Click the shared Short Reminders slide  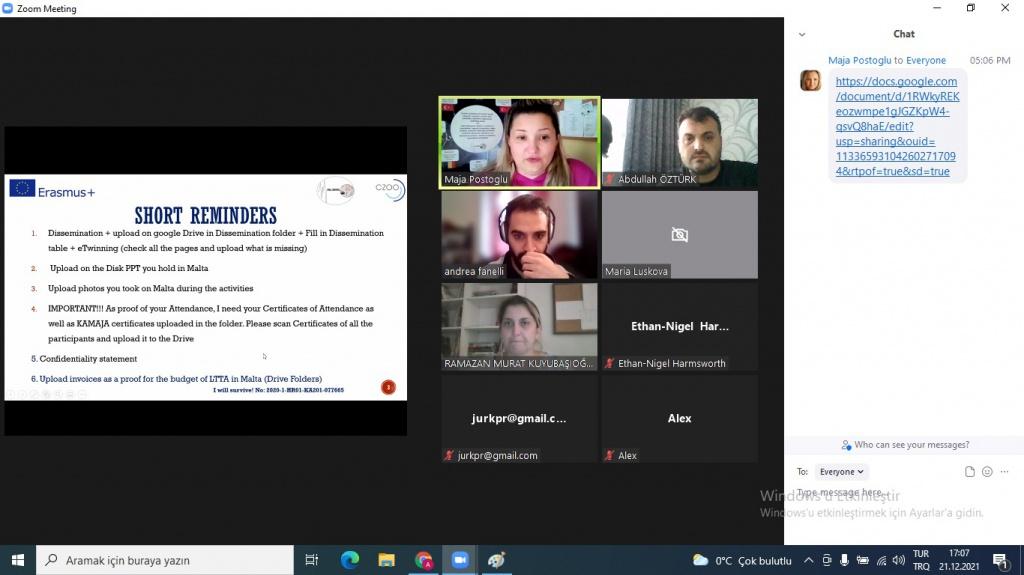tap(206, 287)
